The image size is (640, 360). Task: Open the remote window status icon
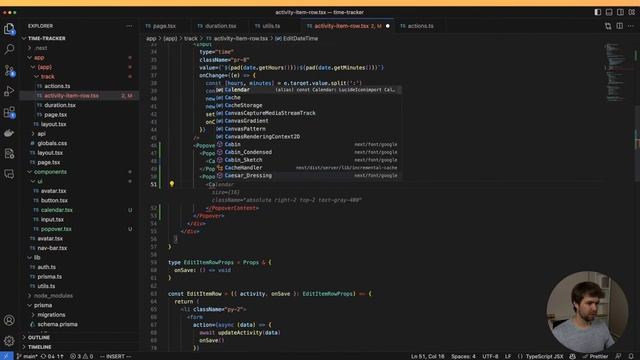coord(6,356)
